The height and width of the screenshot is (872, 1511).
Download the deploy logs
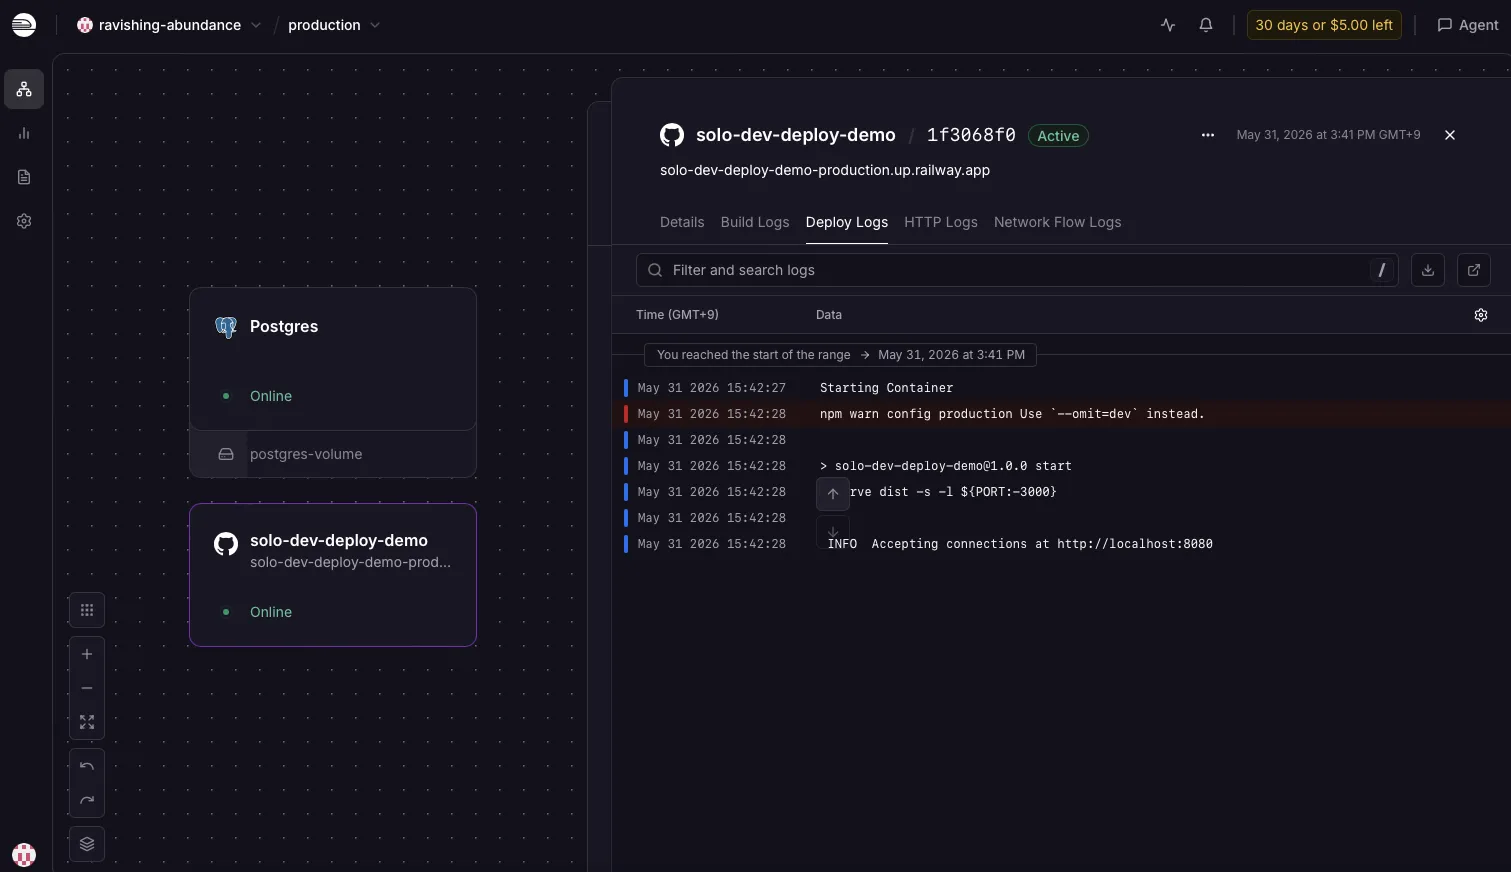point(1428,270)
